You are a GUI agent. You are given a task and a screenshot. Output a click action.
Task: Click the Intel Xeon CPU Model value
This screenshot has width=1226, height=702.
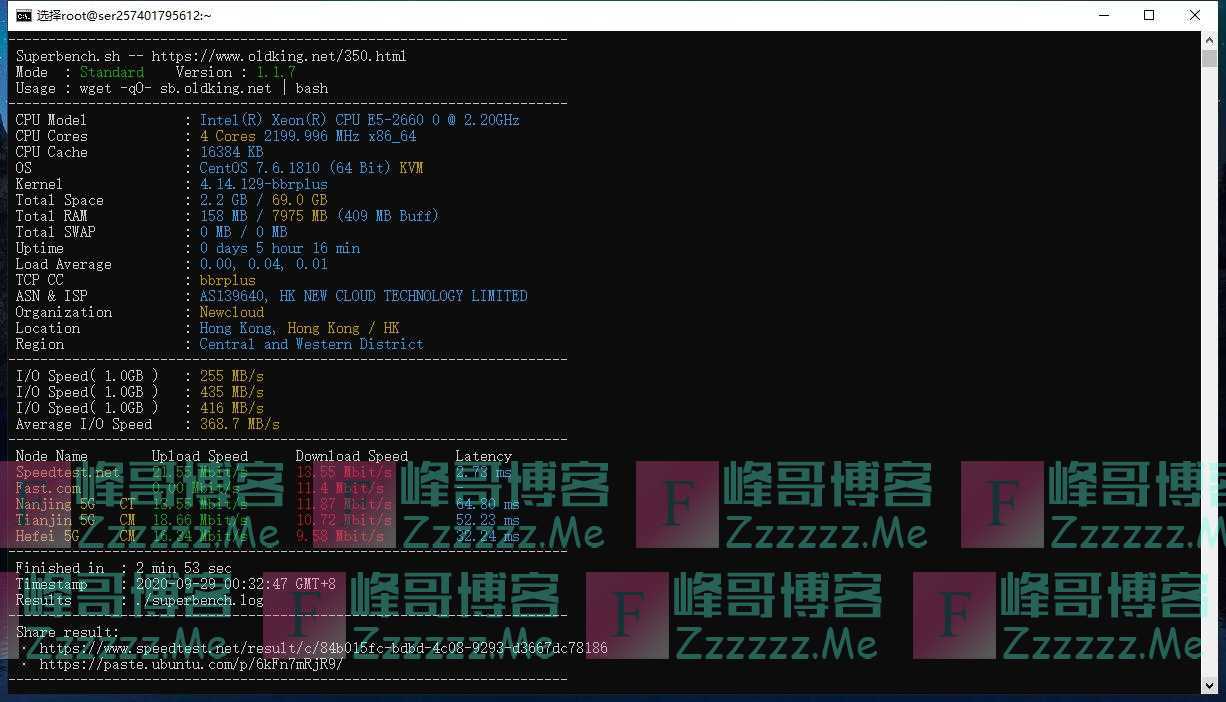(x=359, y=120)
